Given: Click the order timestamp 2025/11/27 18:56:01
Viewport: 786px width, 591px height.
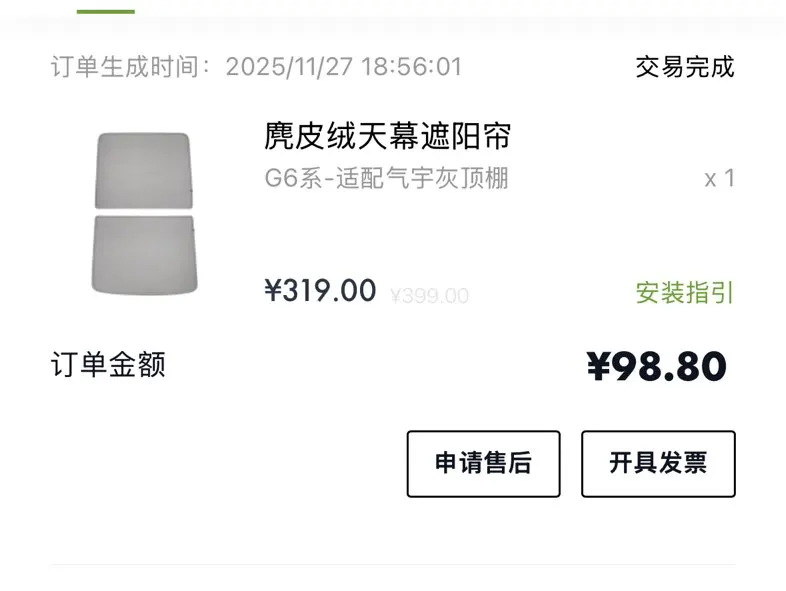Looking at the screenshot, I should coord(344,67).
